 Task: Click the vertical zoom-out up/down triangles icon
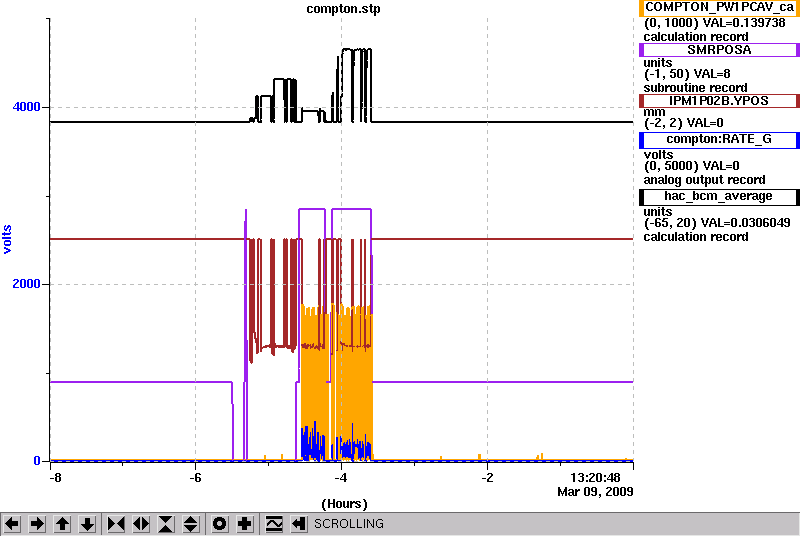(191, 524)
